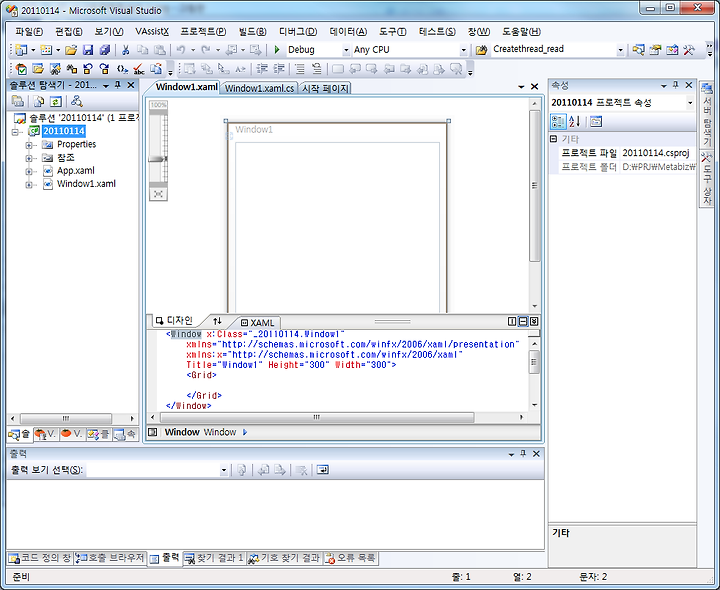Click the New Project icon in toolbar

click(21, 50)
